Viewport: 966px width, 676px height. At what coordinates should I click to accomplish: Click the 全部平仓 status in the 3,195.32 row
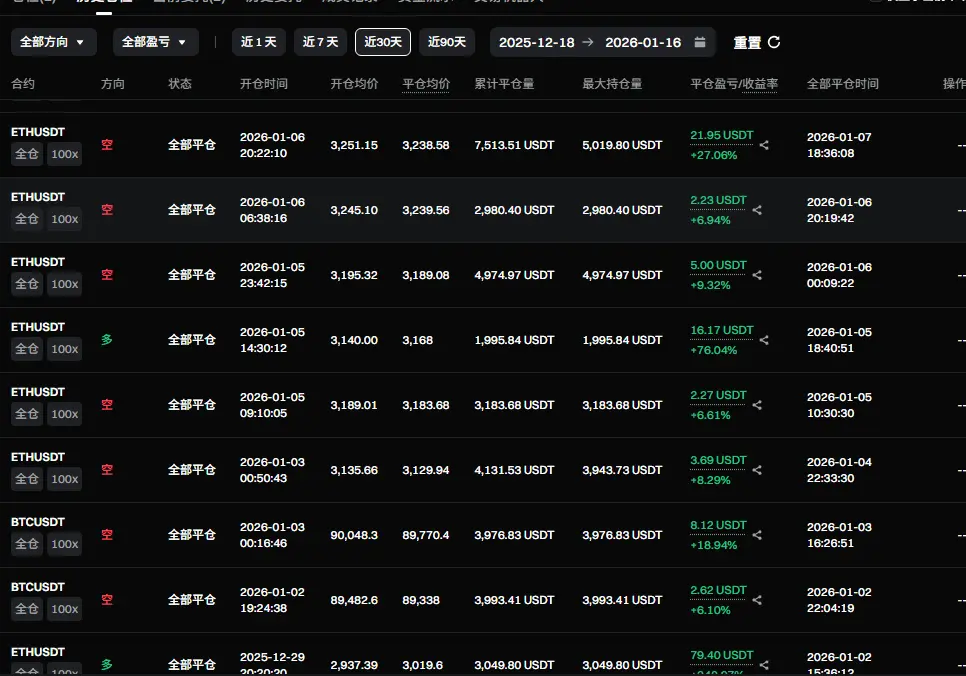[x=192, y=275]
